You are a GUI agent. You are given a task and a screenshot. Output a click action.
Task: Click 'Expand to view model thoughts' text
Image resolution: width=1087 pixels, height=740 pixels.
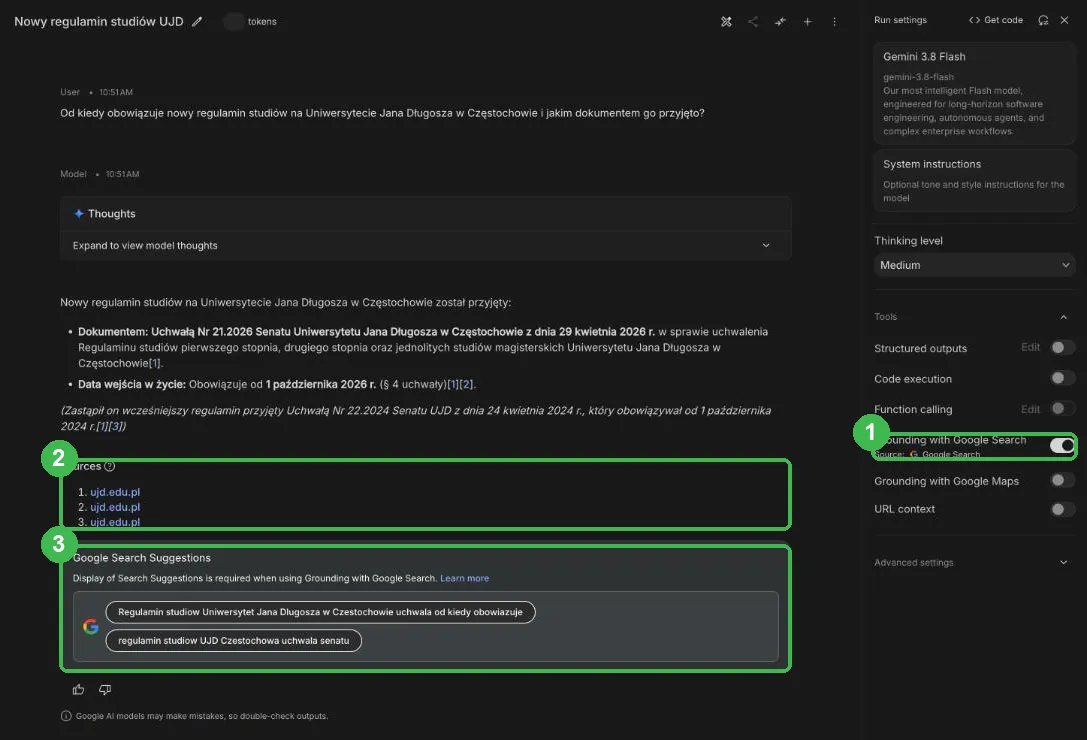[x=145, y=245]
